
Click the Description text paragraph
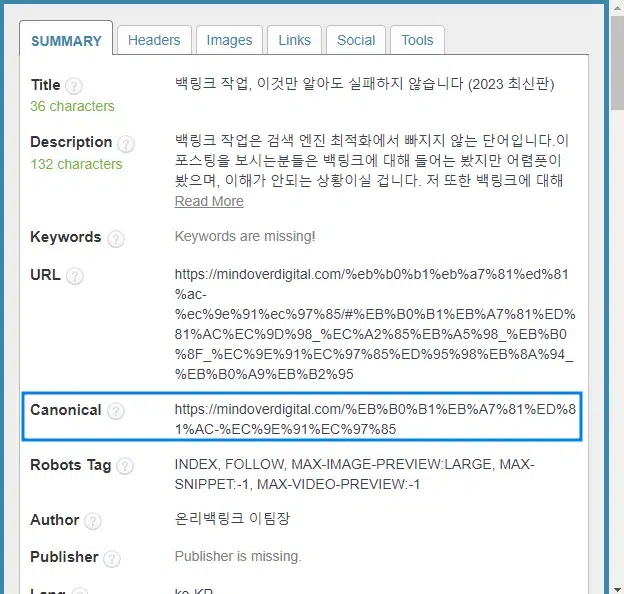tap(372, 161)
